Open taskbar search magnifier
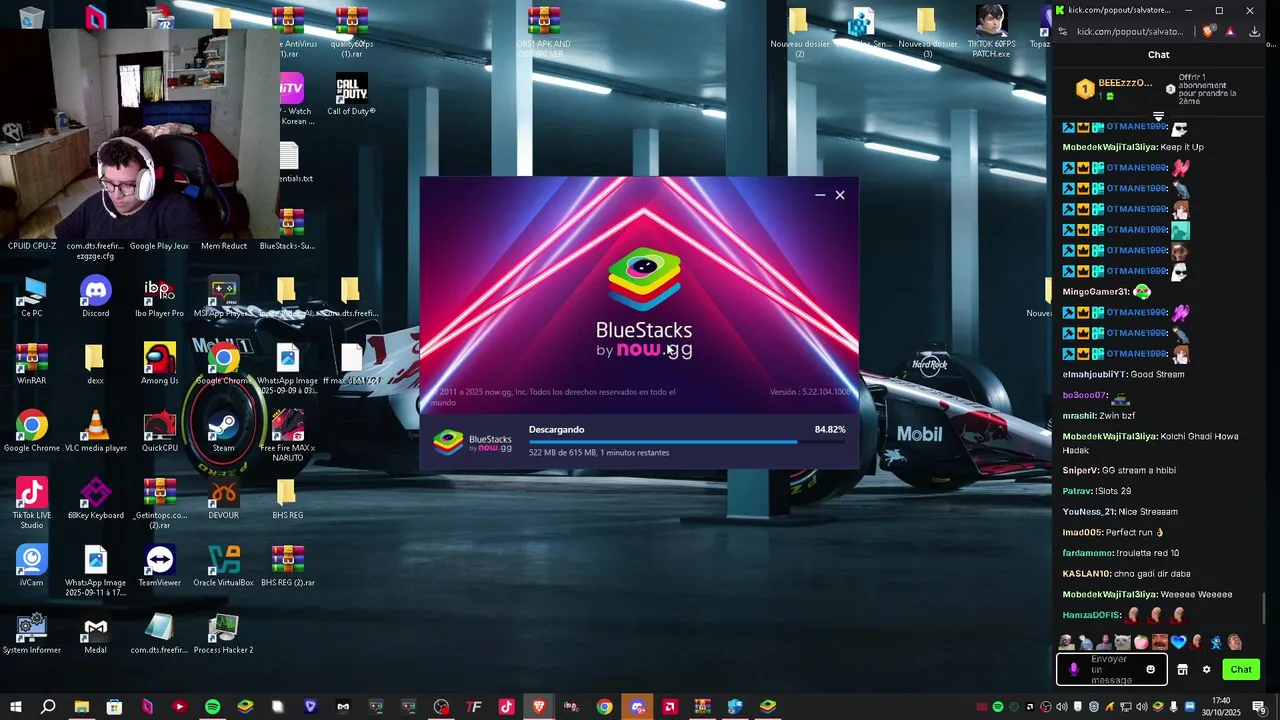Image resolution: width=1280 pixels, height=720 pixels. 48,707
